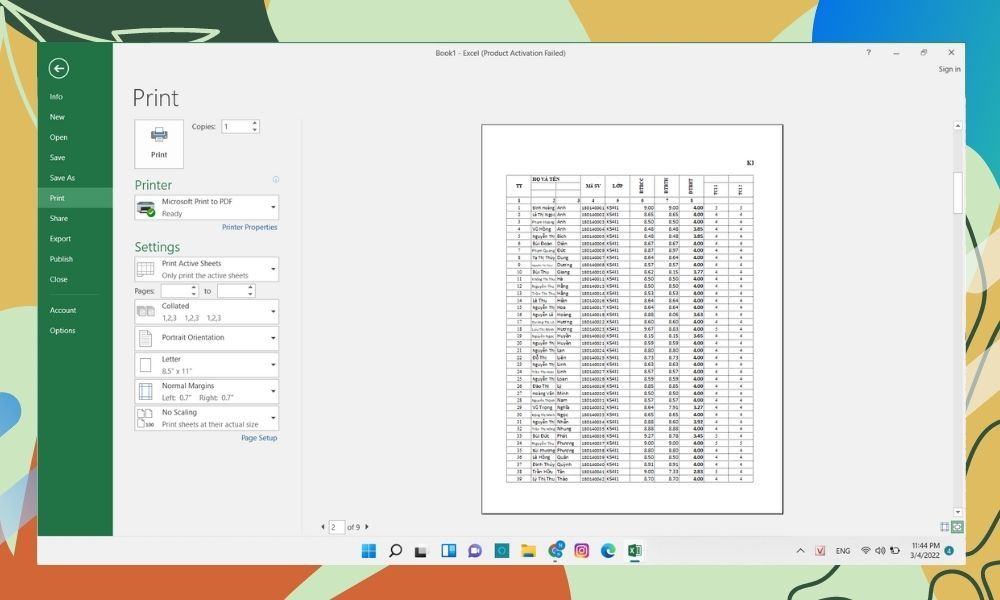Viewport: 1000px width, 600px height.
Task: Open the Portrait Orientation dropdown
Action: coord(206,338)
